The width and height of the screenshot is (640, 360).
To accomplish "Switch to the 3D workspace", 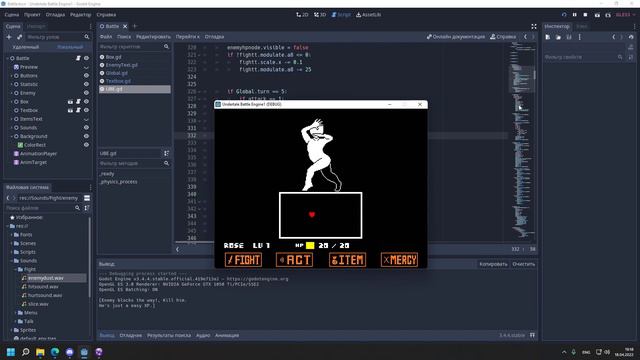I will pos(320,15).
